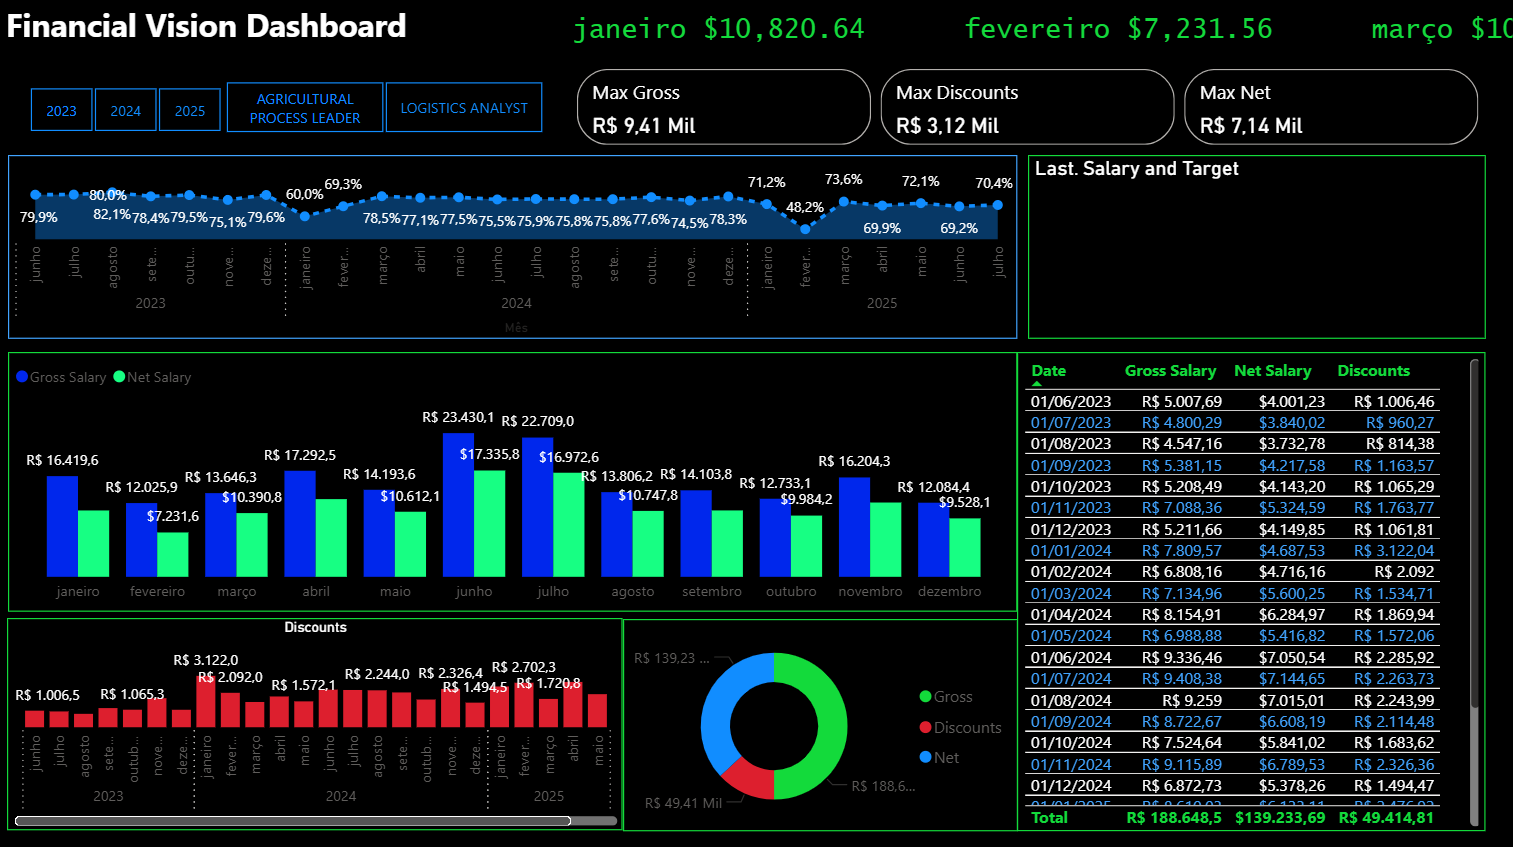Click the Net Salary legend marker
Viewport: 1513px width, 847px height.
coord(116,376)
